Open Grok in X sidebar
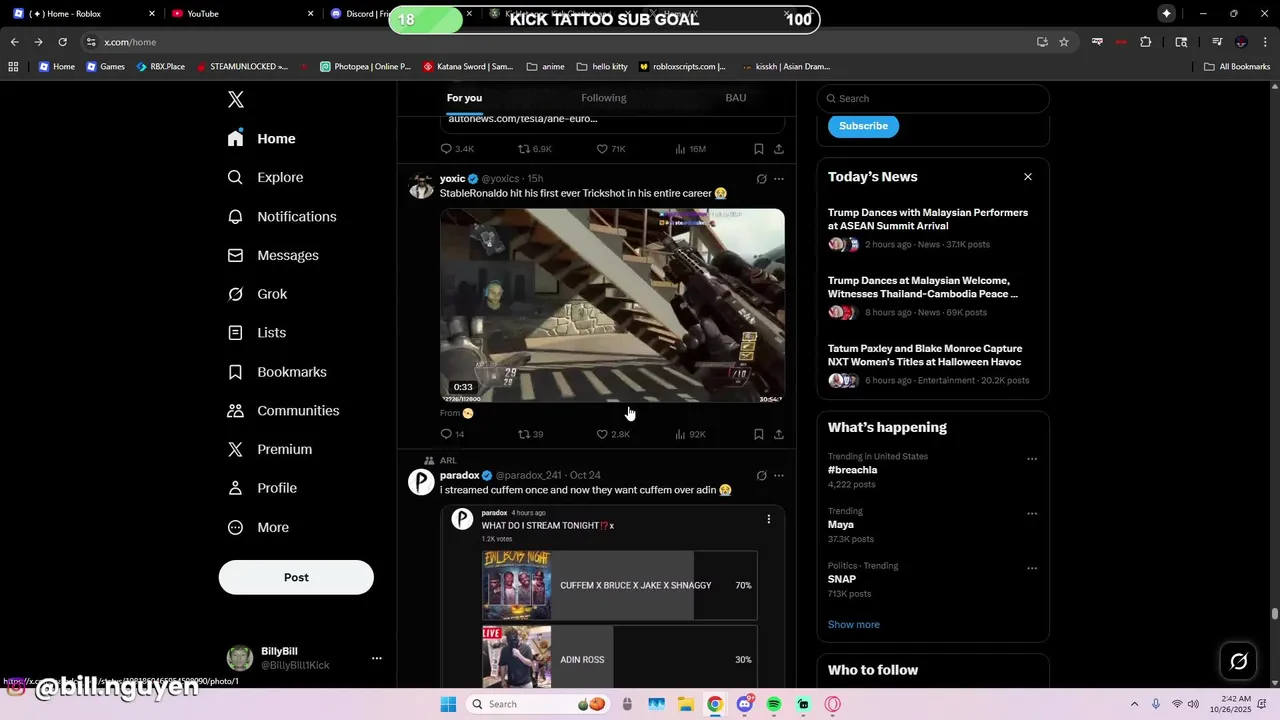 tap(257, 294)
